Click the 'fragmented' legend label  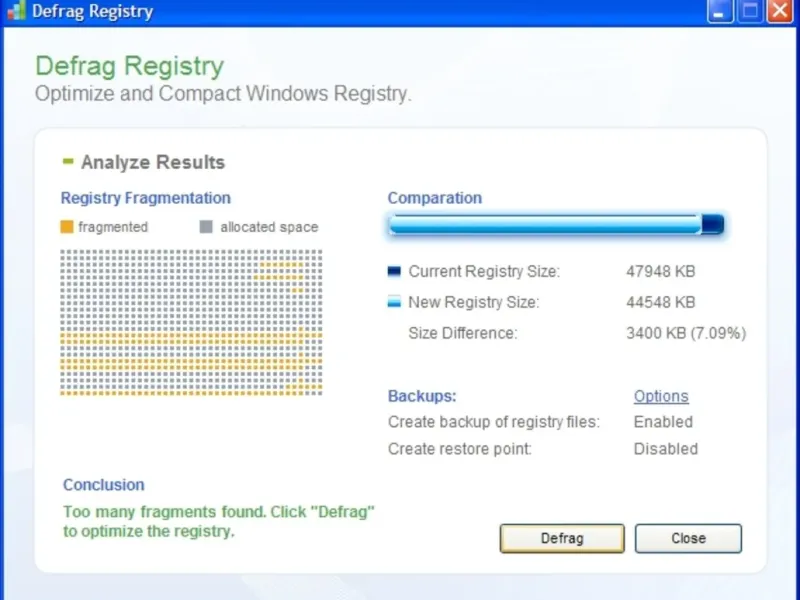pyautogui.click(x=113, y=227)
